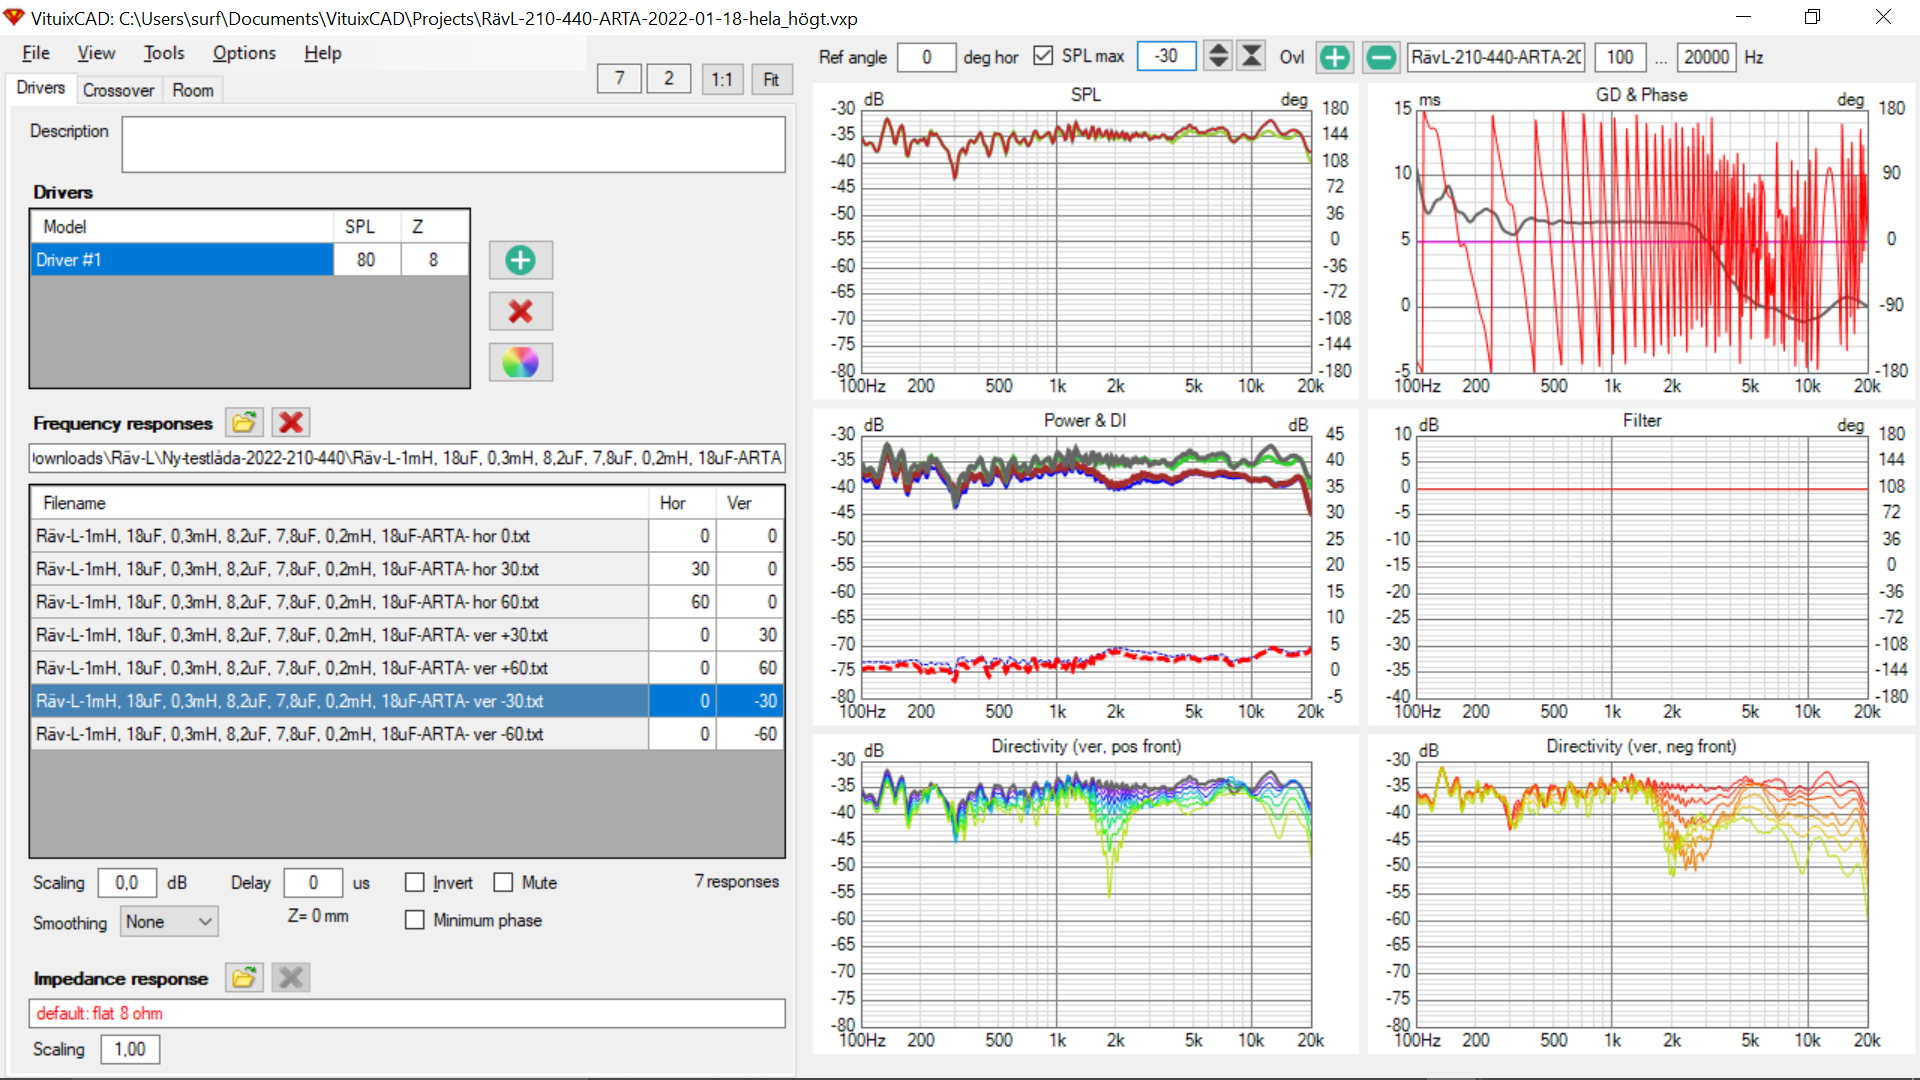Image resolution: width=1920 pixels, height=1080 pixels.
Task: Enable the Minimum phase checkbox
Action: click(x=414, y=919)
